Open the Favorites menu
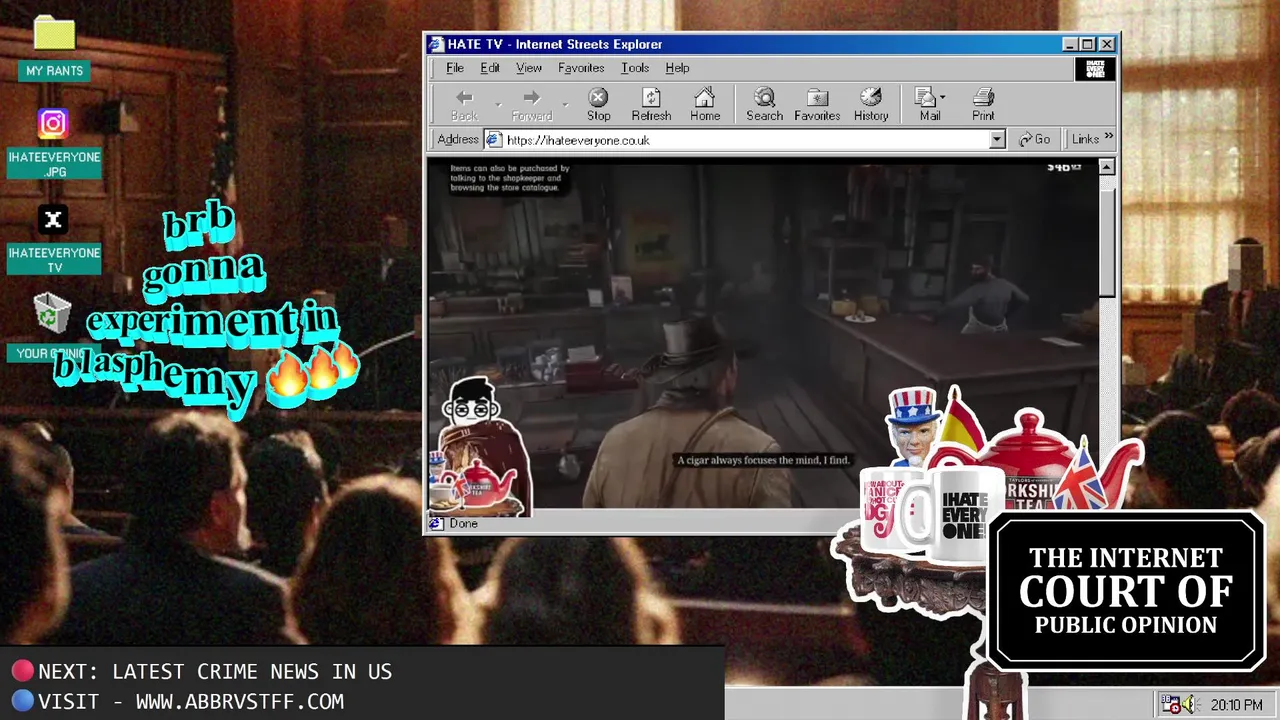Image resolution: width=1280 pixels, height=720 pixels. pos(581,68)
